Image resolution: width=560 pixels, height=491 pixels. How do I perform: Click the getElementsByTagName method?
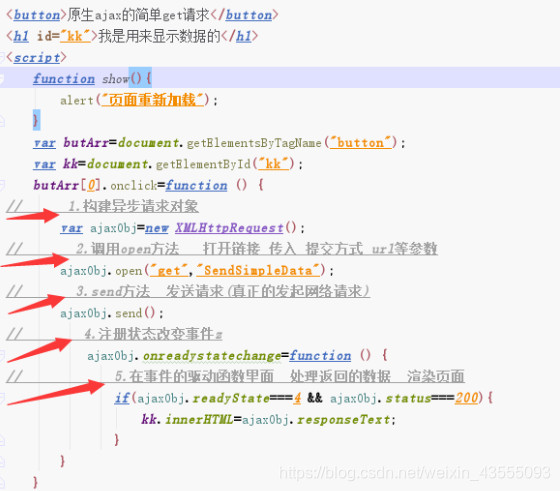coord(254,143)
